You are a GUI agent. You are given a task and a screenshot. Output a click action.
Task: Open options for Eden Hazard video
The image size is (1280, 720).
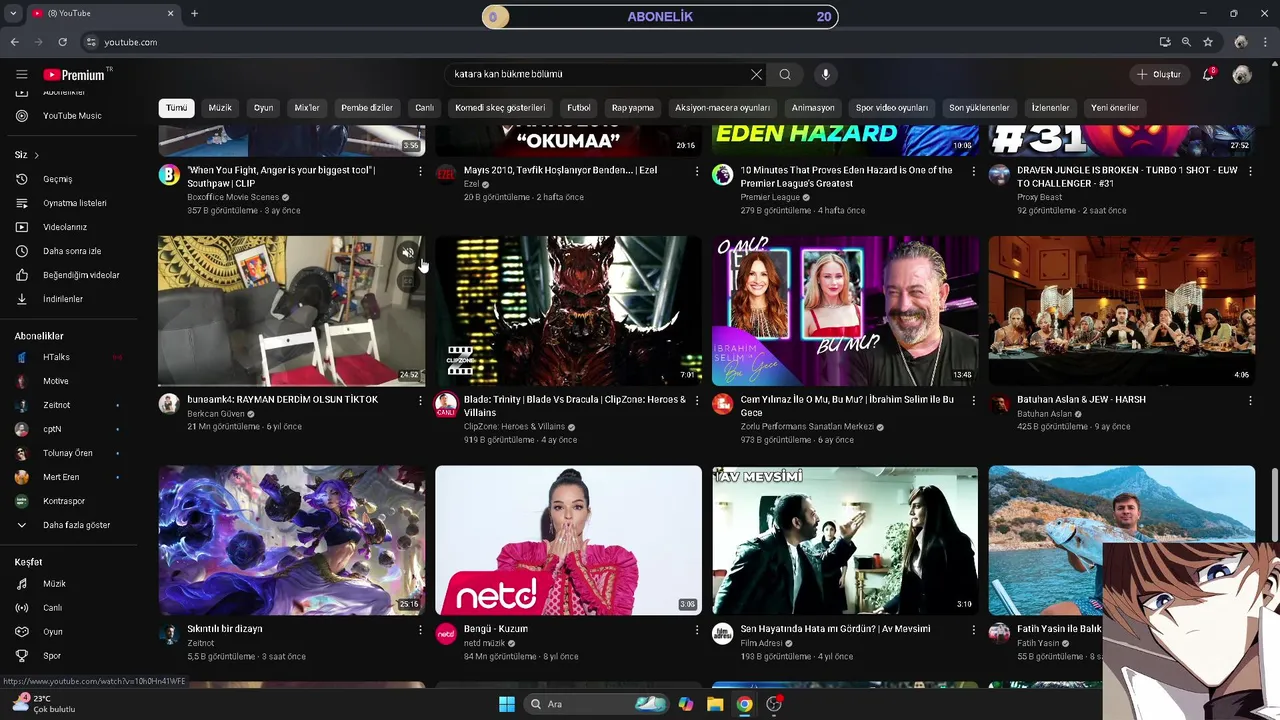[x=974, y=171]
